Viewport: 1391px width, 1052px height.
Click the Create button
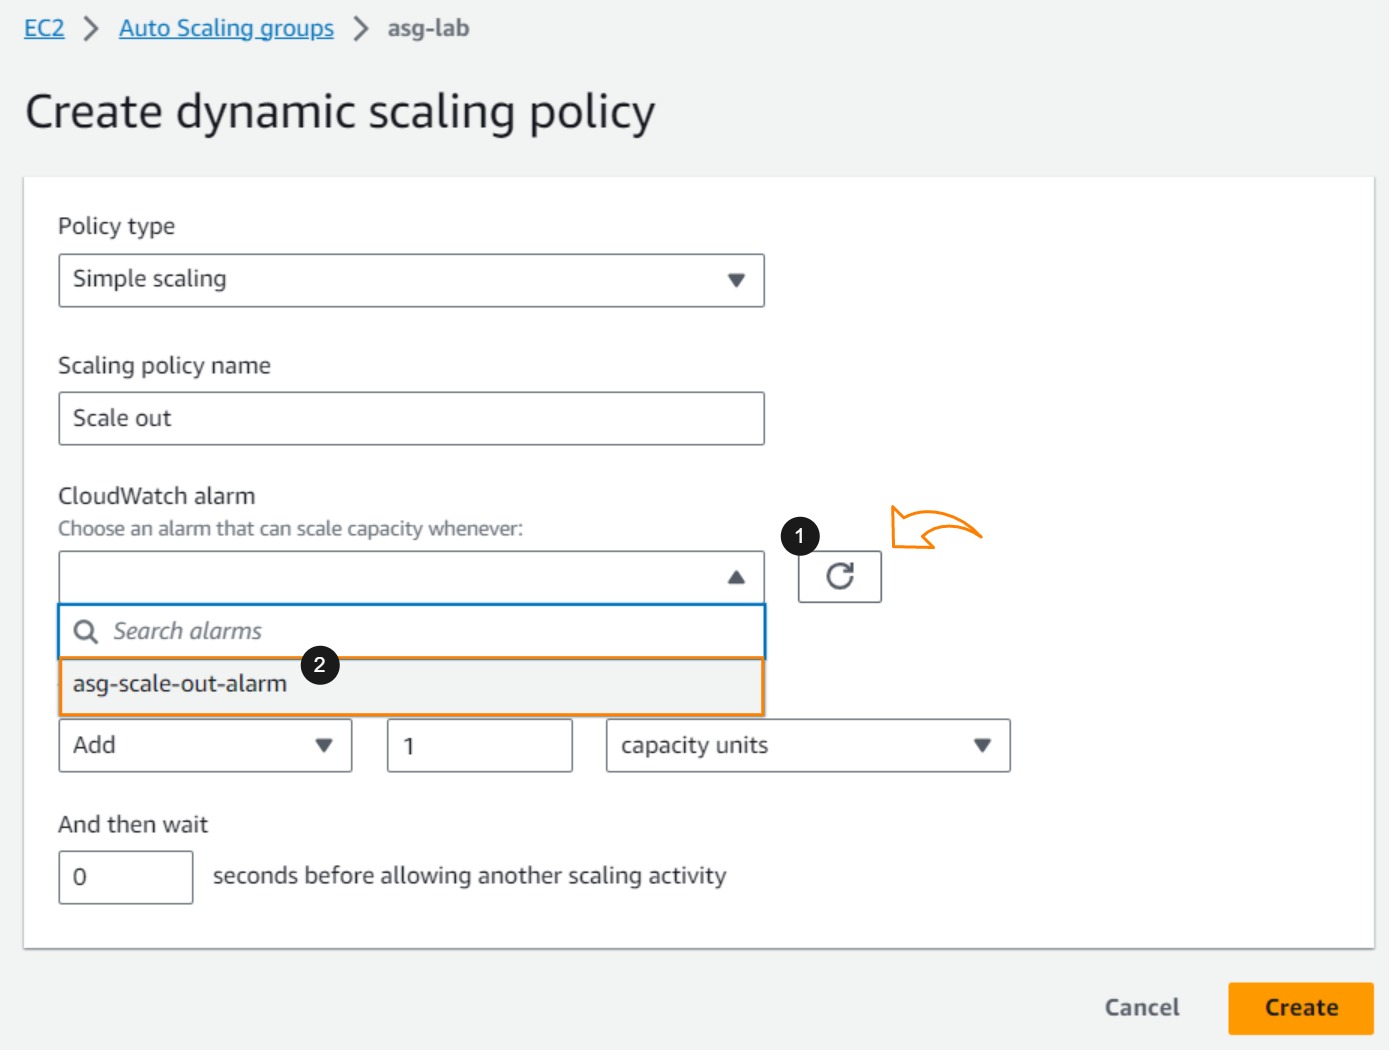(1300, 1008)
